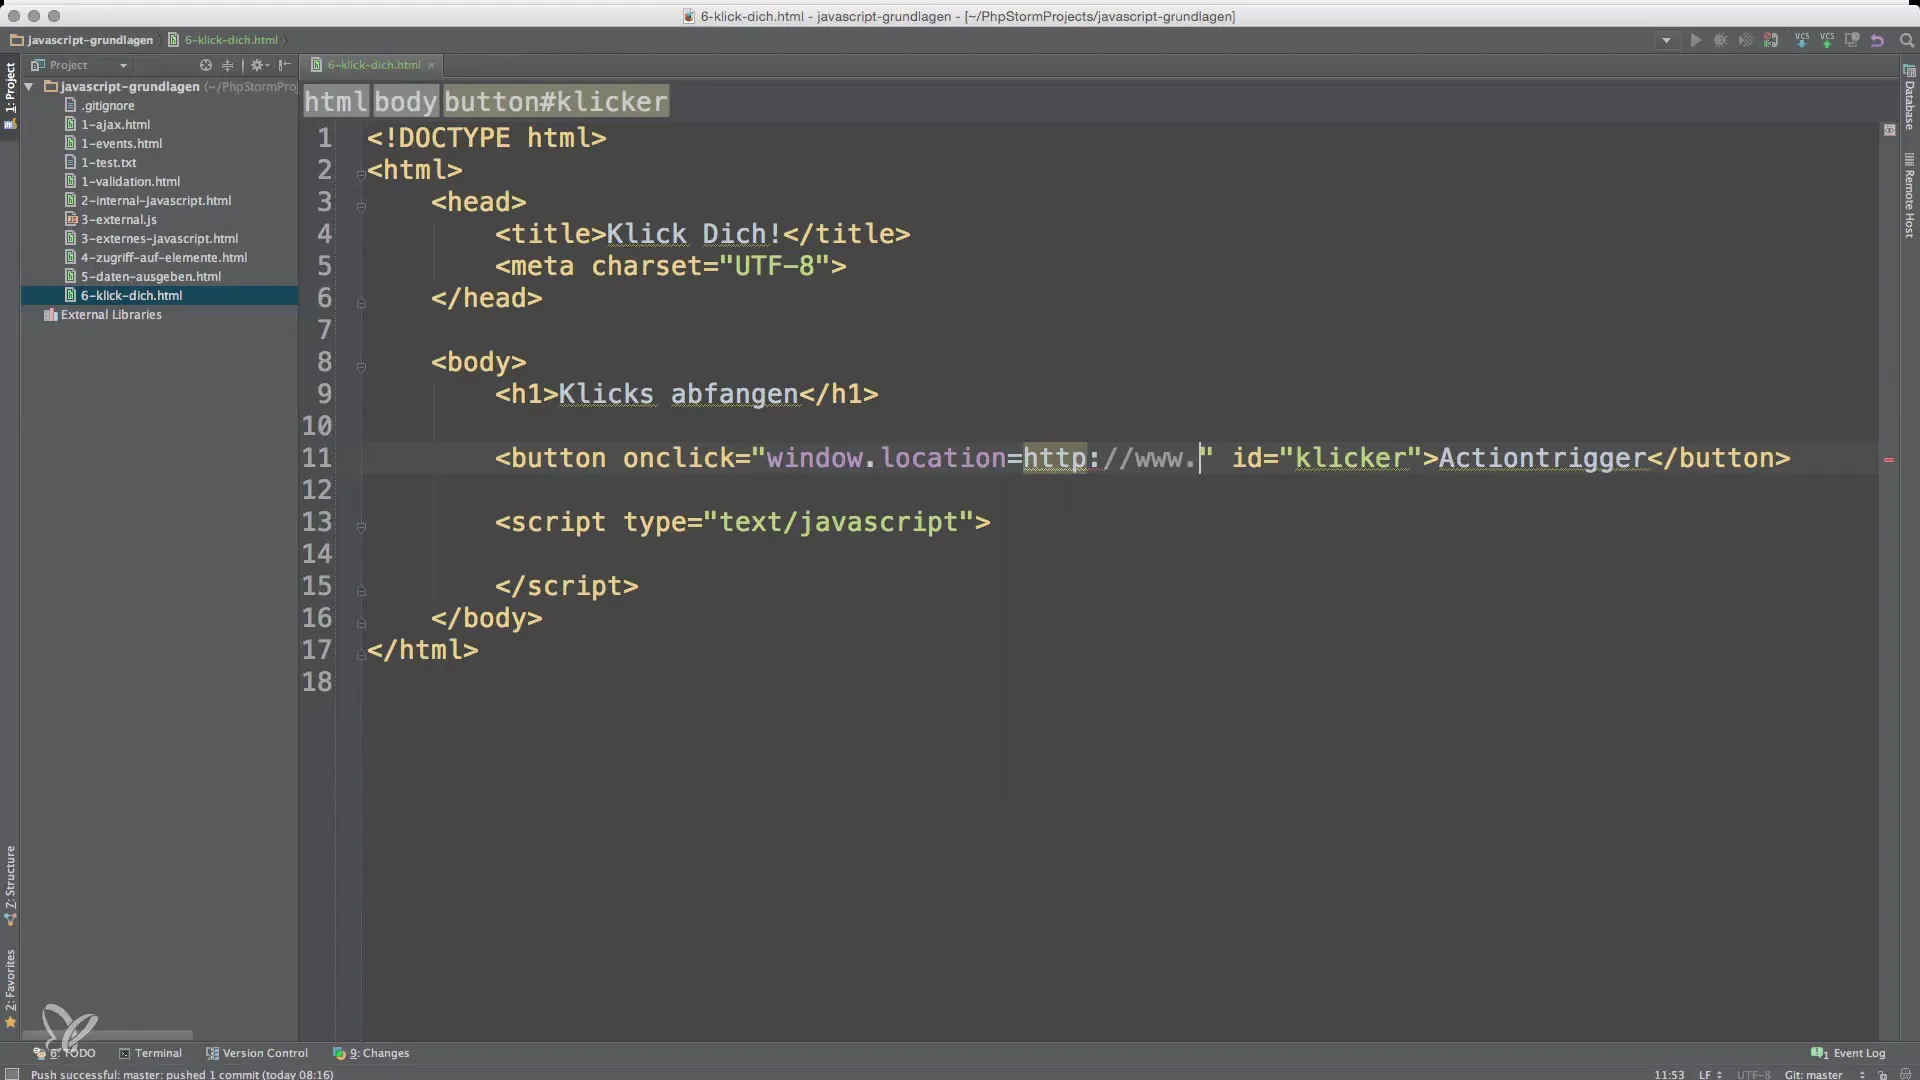Click the compare/show history icon in toolbar
This screenshot has height=1080, width=1920.
coord(1852,41)
